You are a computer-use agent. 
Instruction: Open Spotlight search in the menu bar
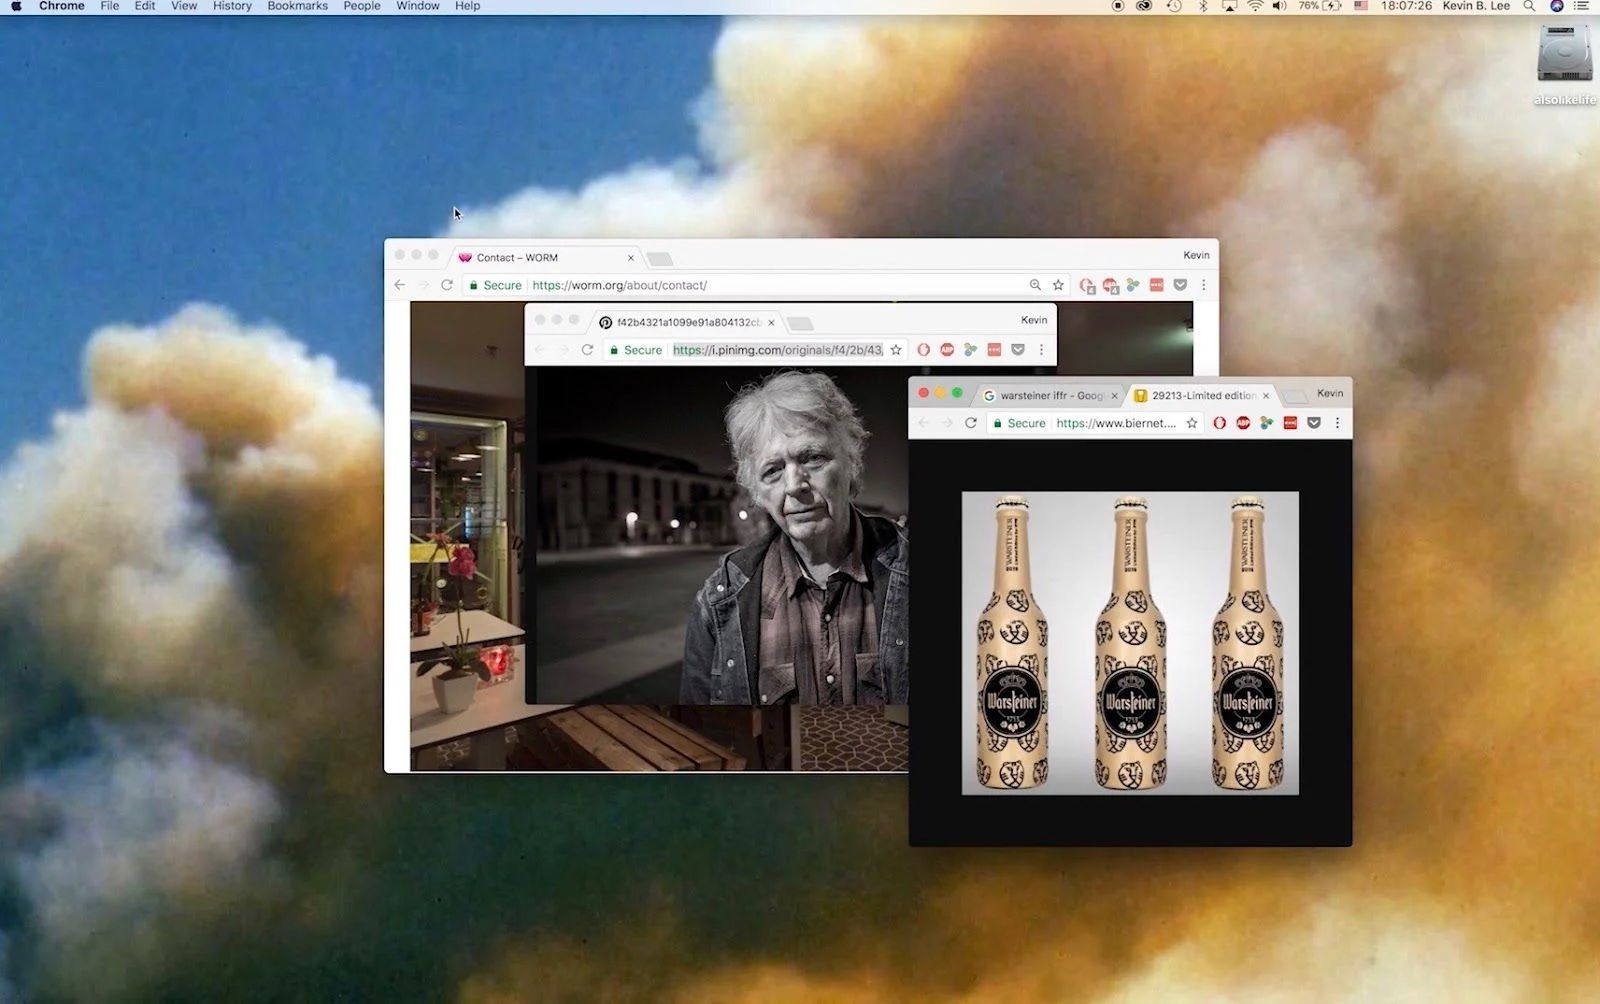click(x=1529, y=6)
